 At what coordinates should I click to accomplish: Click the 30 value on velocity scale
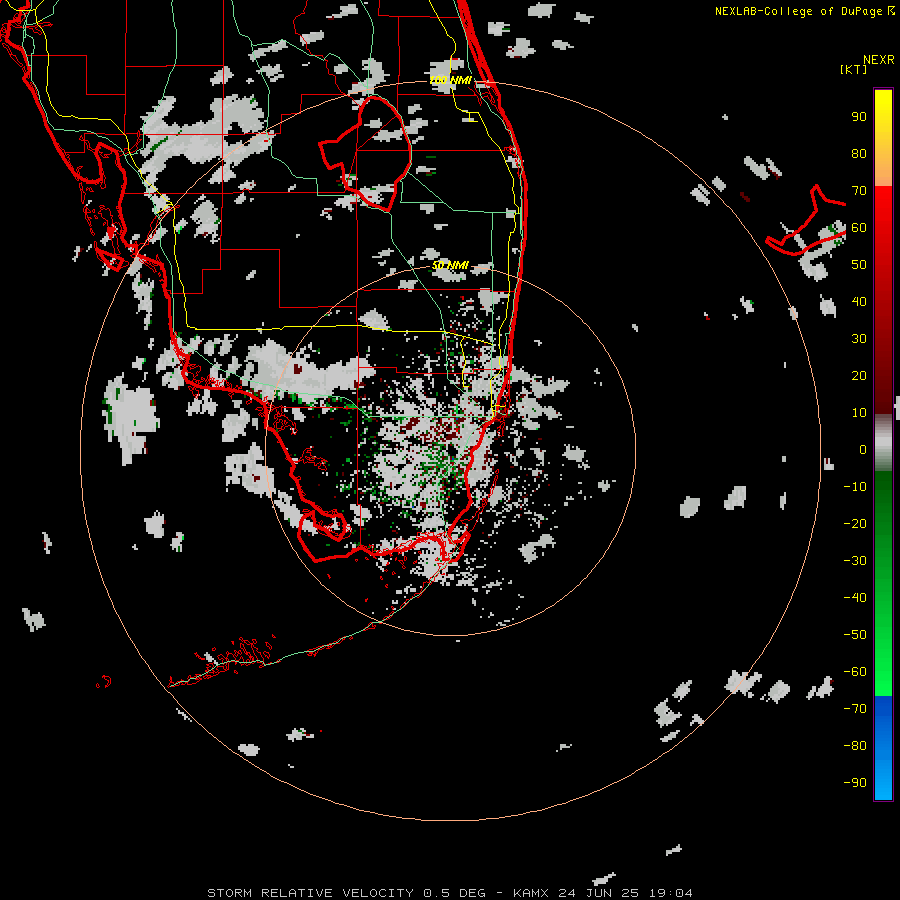859,339
